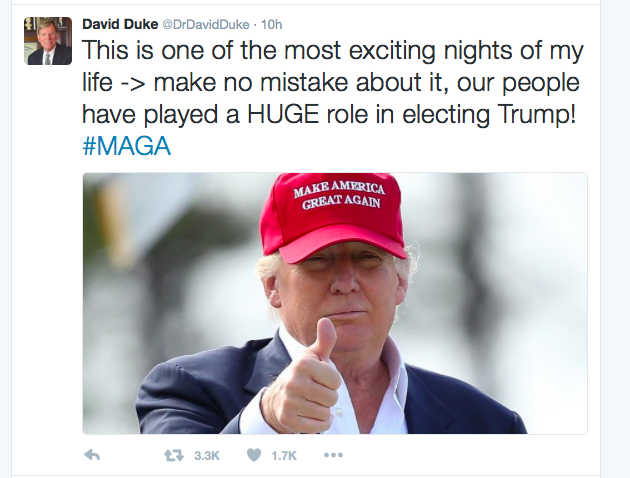Click the 10h timestamp link
This screenshot has width=630, height=478.
(x=272, y=25)
